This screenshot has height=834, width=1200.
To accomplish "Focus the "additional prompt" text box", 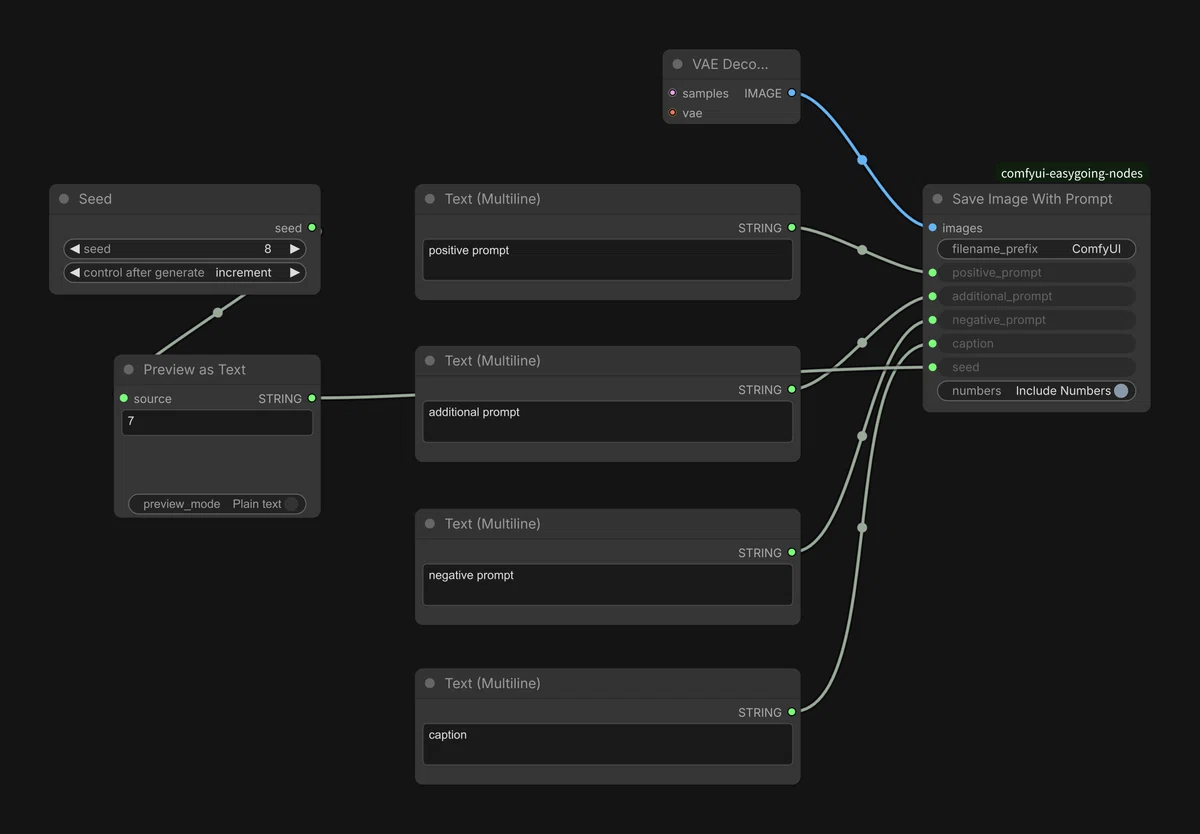I will 608,422.
